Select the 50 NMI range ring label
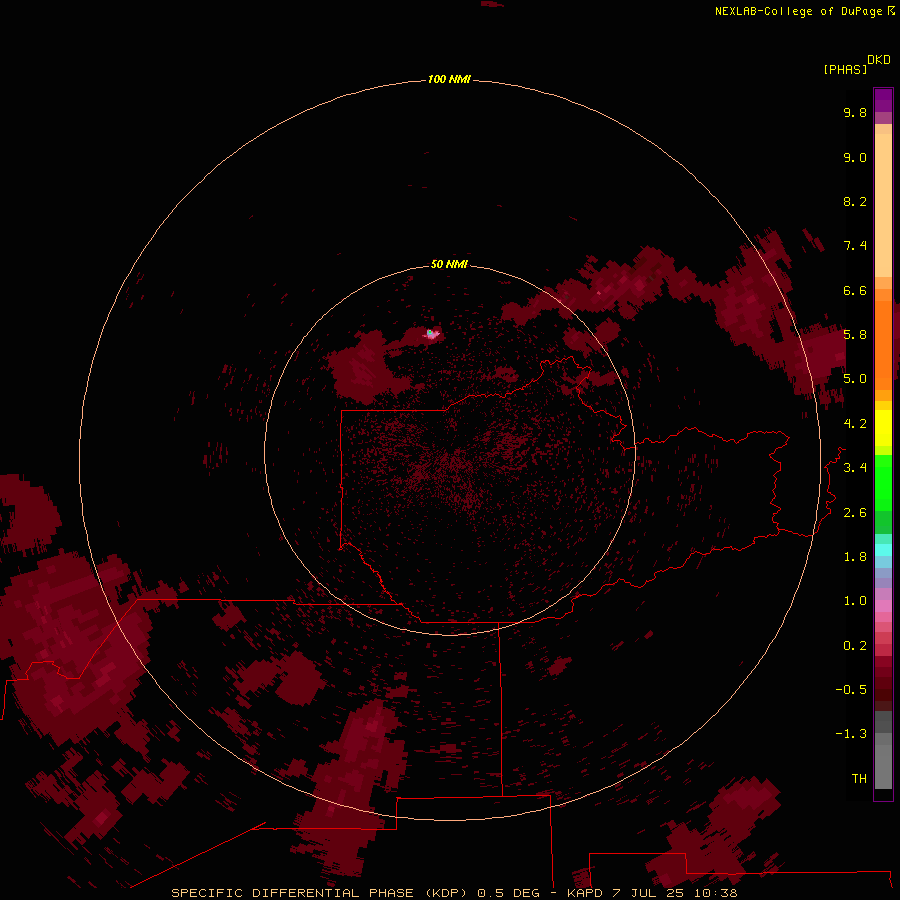The image size is (900, 900). tap(449, 264)
